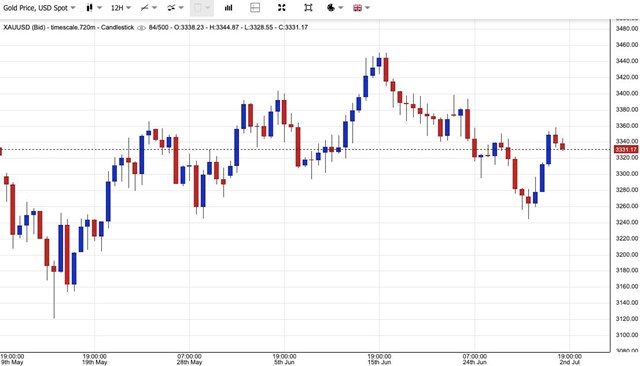Expand the arrow next to language flag

click(367, 8)
